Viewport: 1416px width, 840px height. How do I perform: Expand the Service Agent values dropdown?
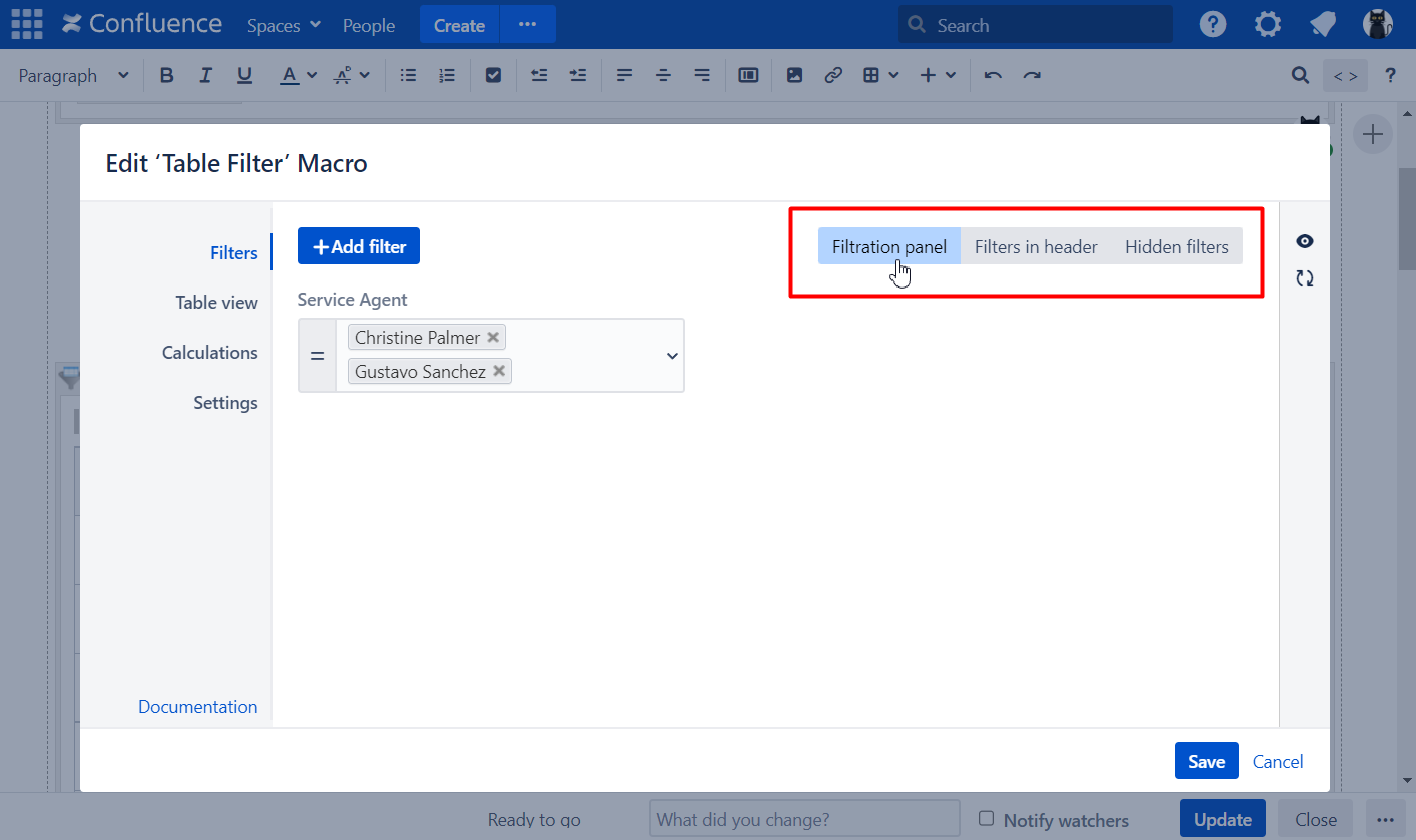point(672,356)
